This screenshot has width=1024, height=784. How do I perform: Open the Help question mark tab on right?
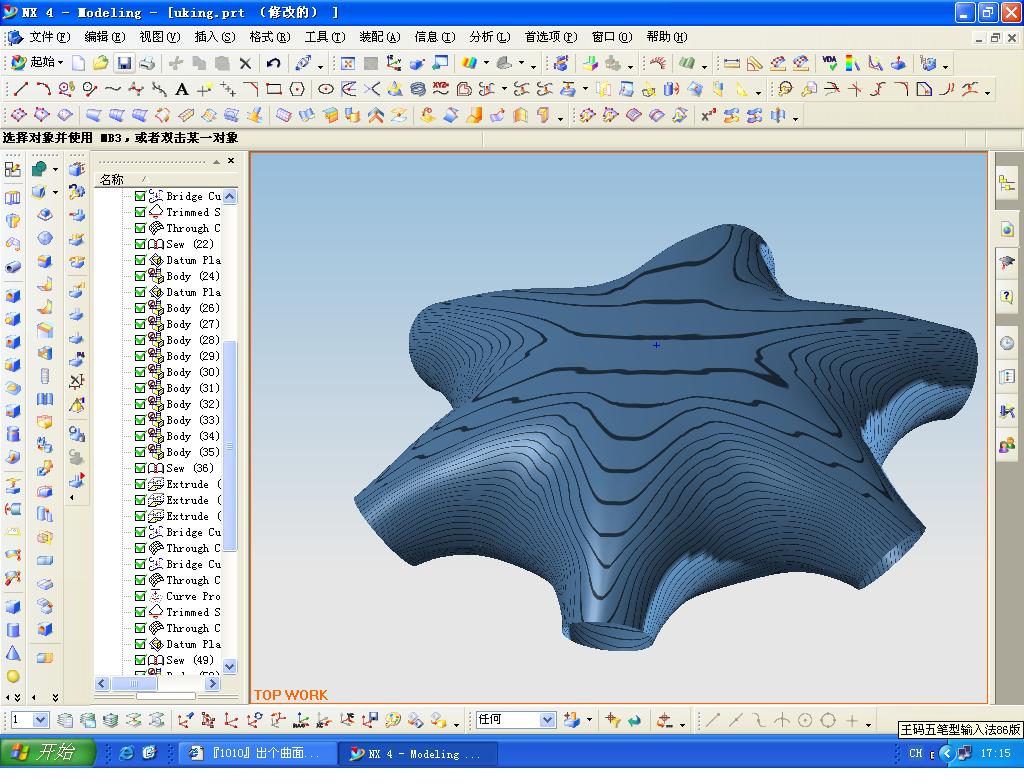(1007, 296)
